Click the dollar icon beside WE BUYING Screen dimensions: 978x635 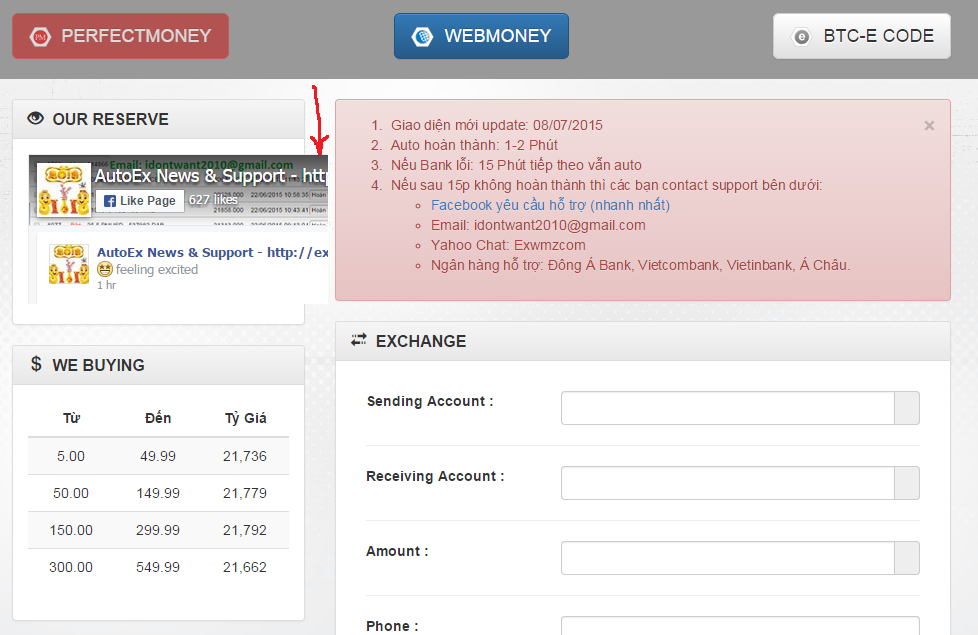click(x=36, y=364)
